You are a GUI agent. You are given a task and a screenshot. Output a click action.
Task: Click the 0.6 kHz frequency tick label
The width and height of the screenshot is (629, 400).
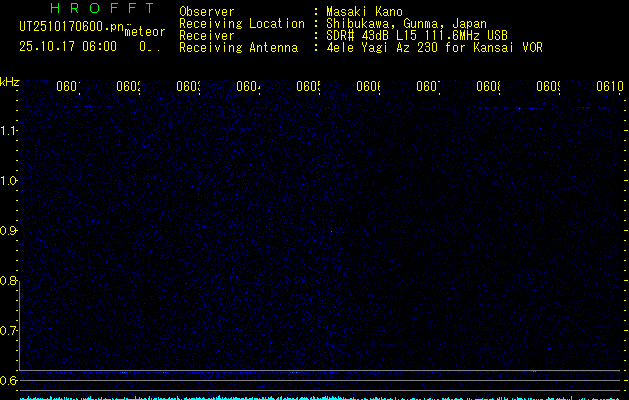point(8,380)
